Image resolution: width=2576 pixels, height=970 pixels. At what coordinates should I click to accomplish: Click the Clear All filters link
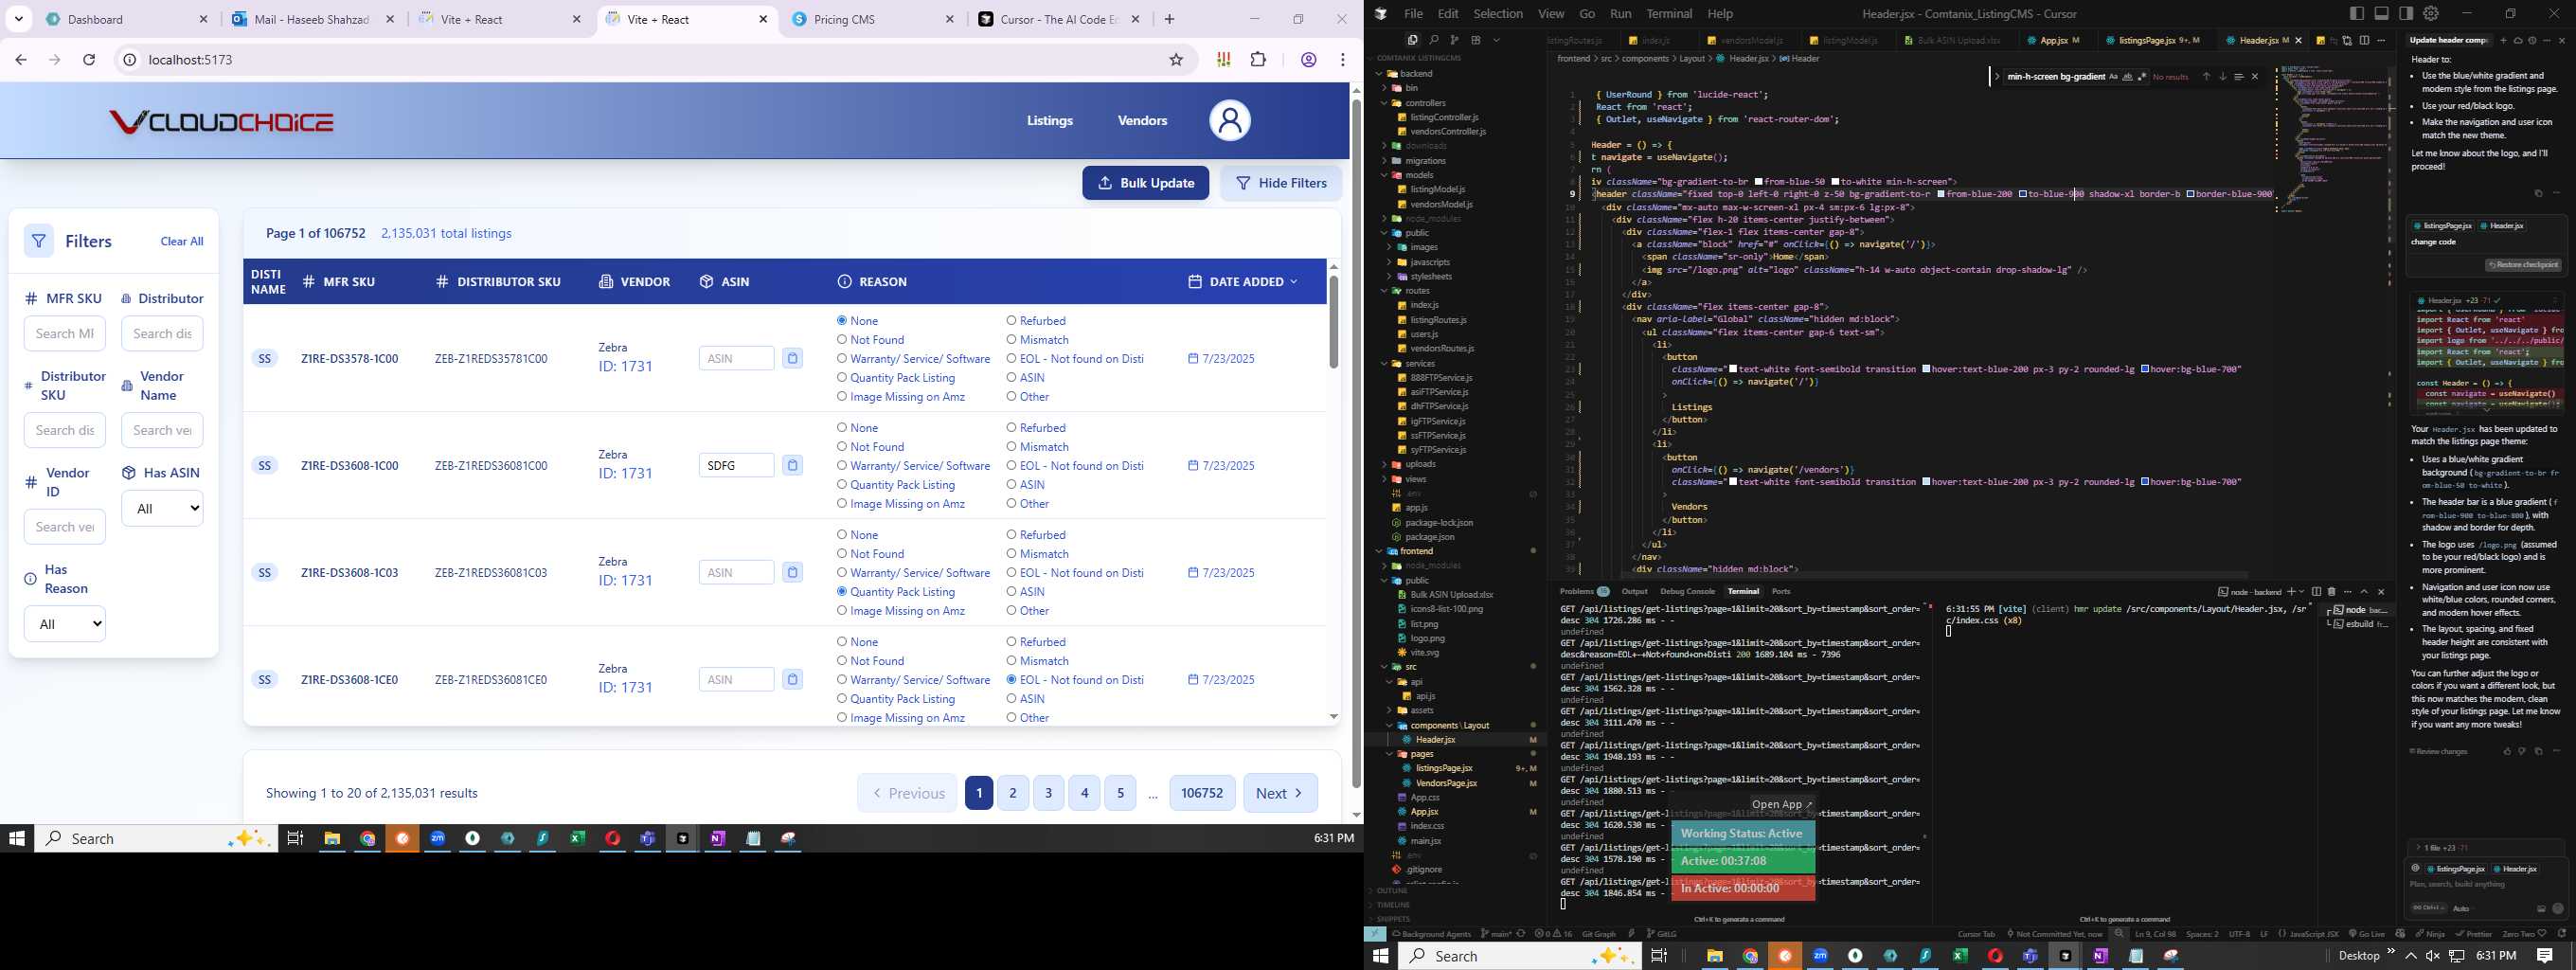pos(182,241)
